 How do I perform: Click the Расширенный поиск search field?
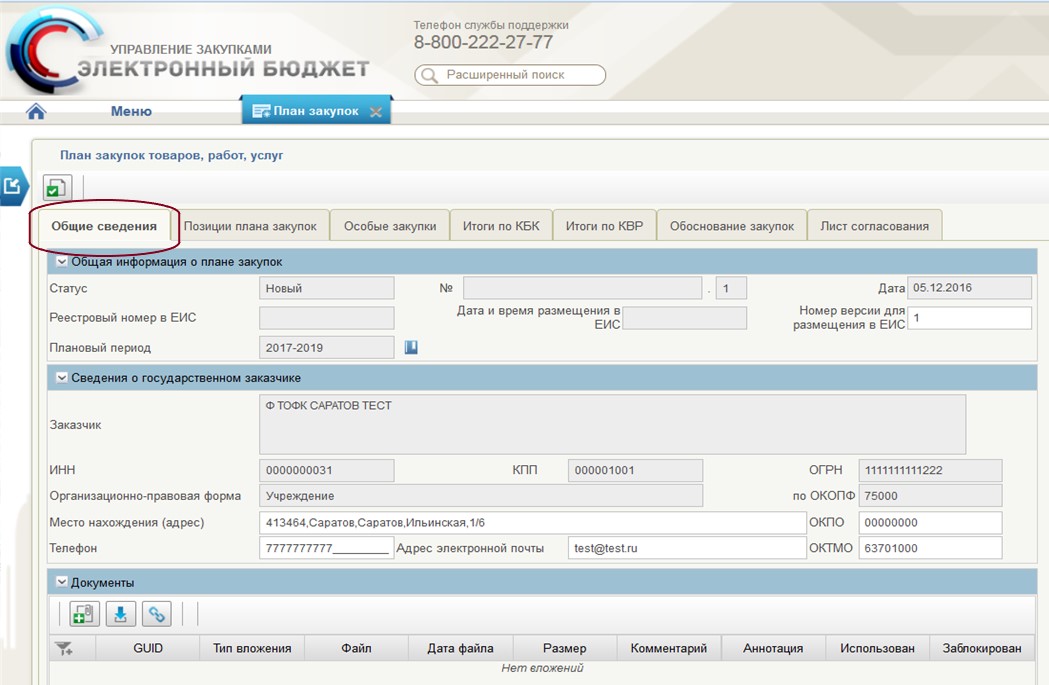510,75
